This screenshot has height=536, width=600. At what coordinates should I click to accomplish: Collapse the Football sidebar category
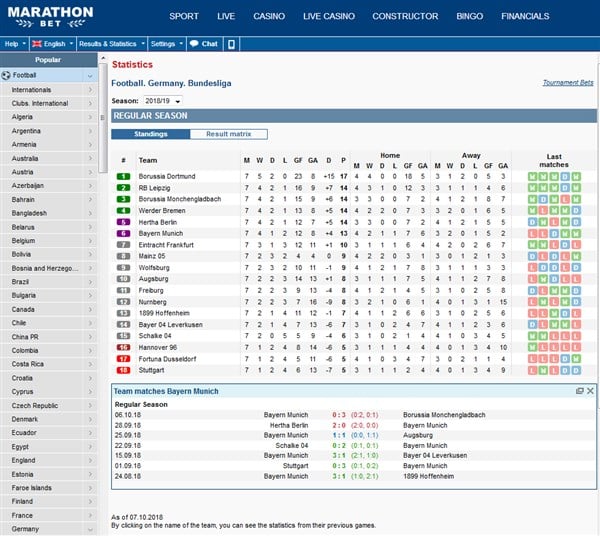coord(90,76)
